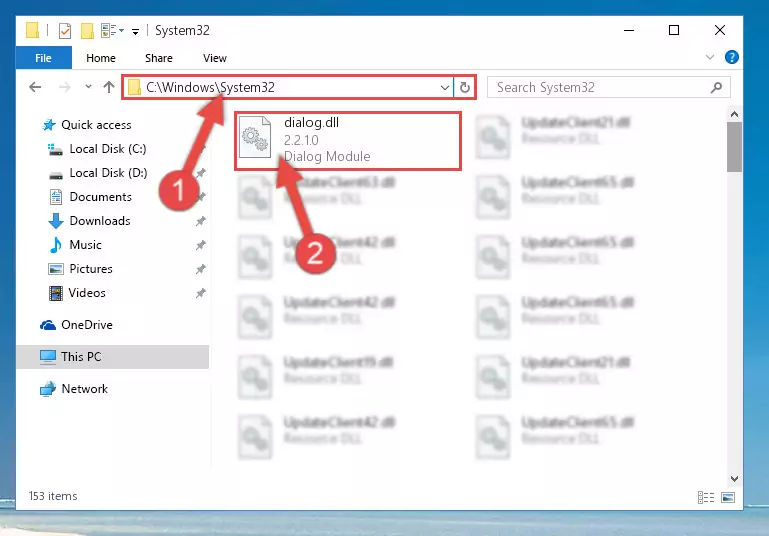Switch to the Home ribbon tab
Viewport: 769px width, 536px height.
point(101,58)
